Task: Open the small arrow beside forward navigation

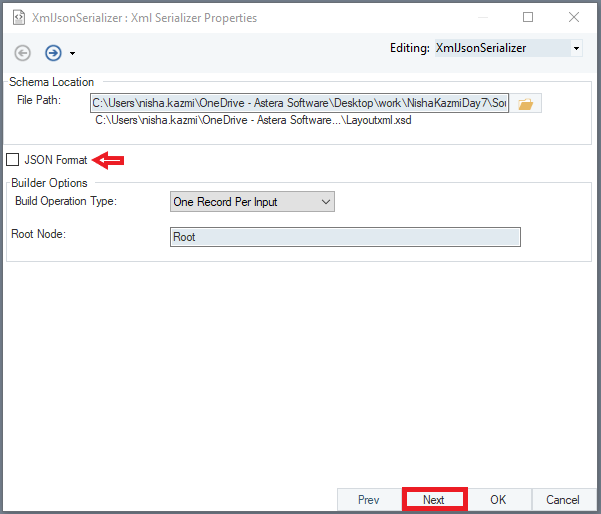Action: pos(72,54)
